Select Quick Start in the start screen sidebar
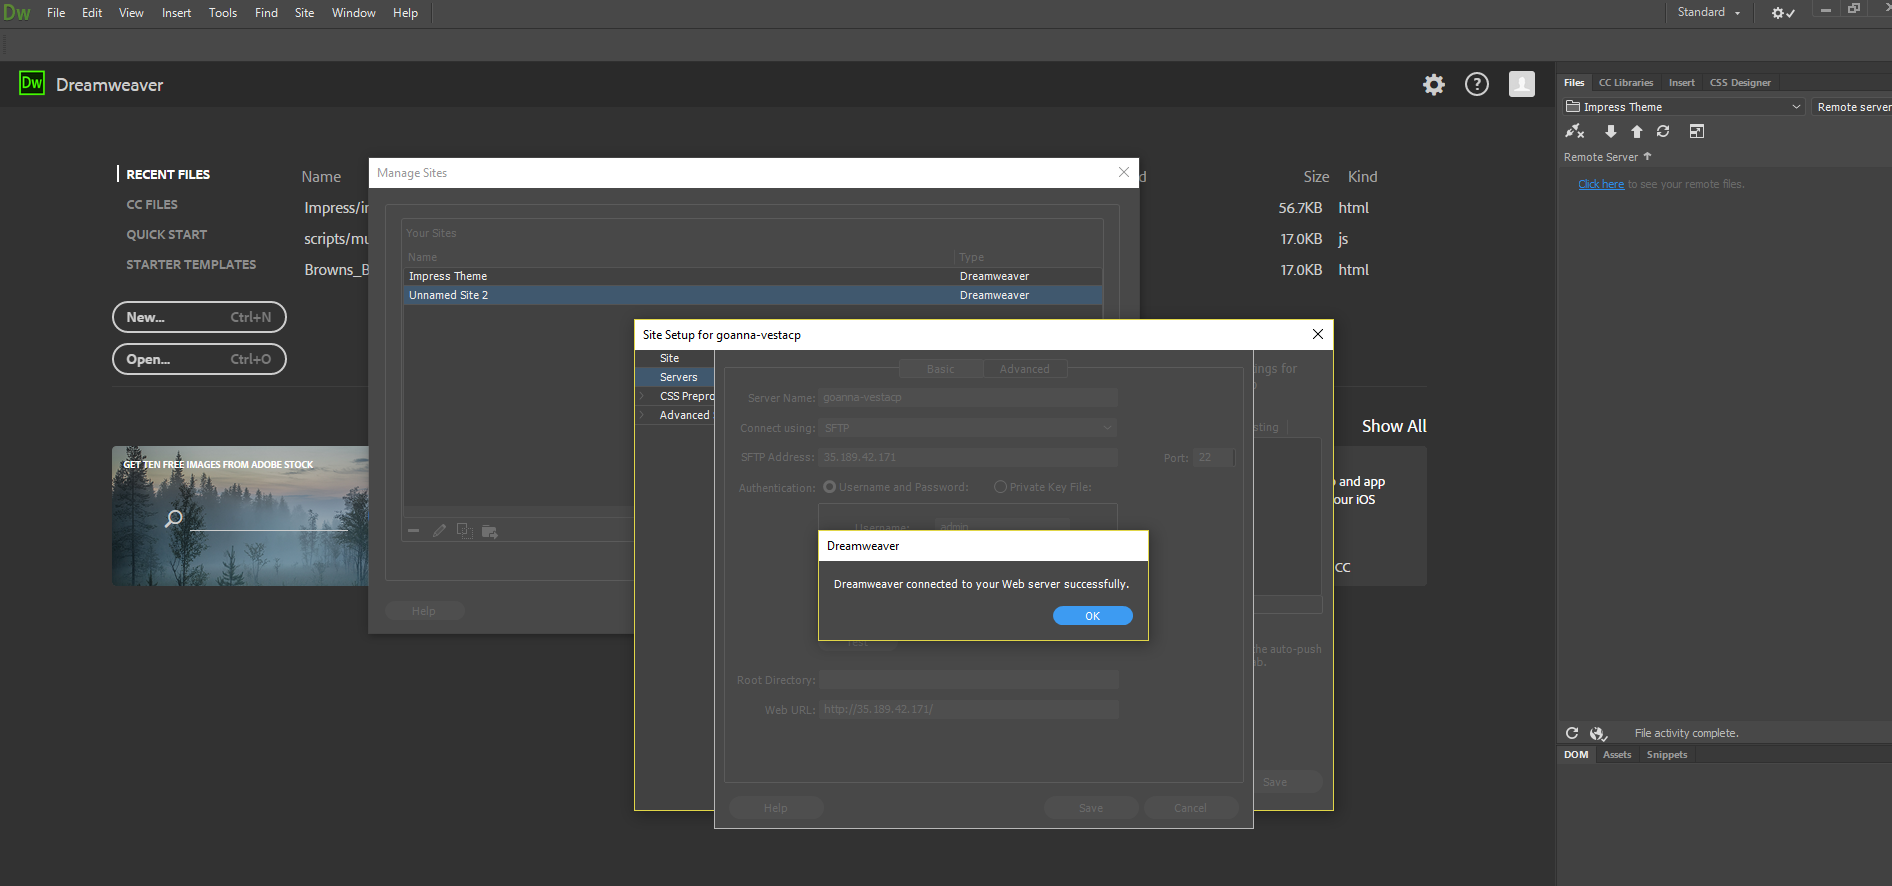 click(166, 234)
